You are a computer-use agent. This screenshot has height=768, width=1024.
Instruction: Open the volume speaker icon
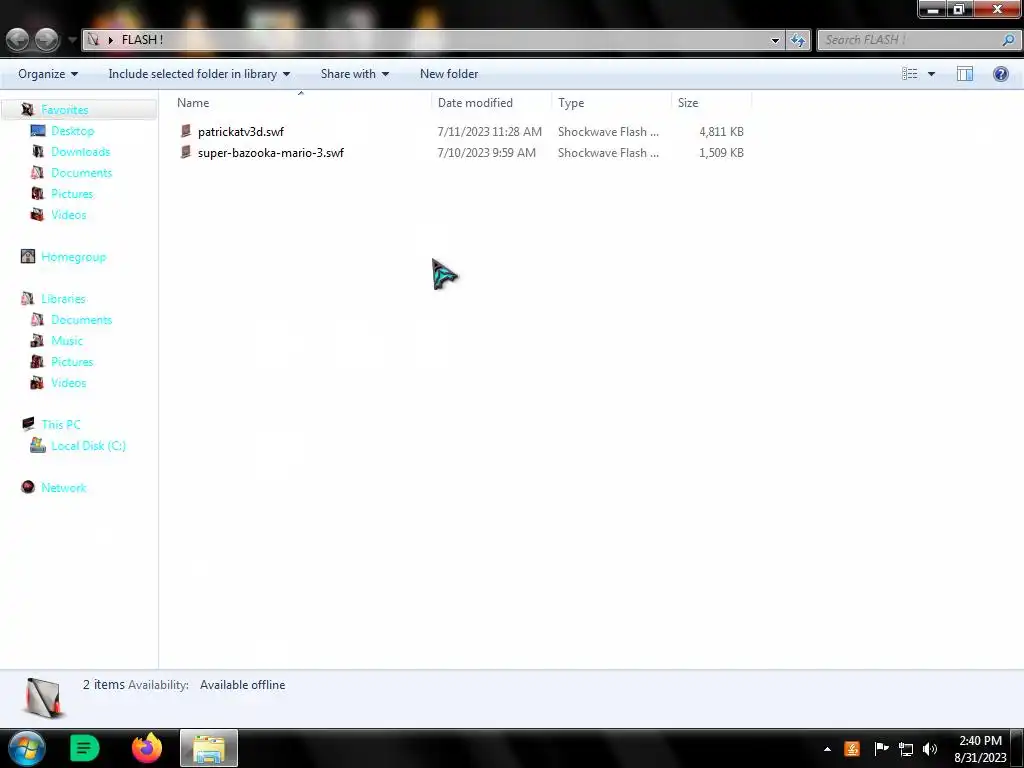(x=930, y=749)
